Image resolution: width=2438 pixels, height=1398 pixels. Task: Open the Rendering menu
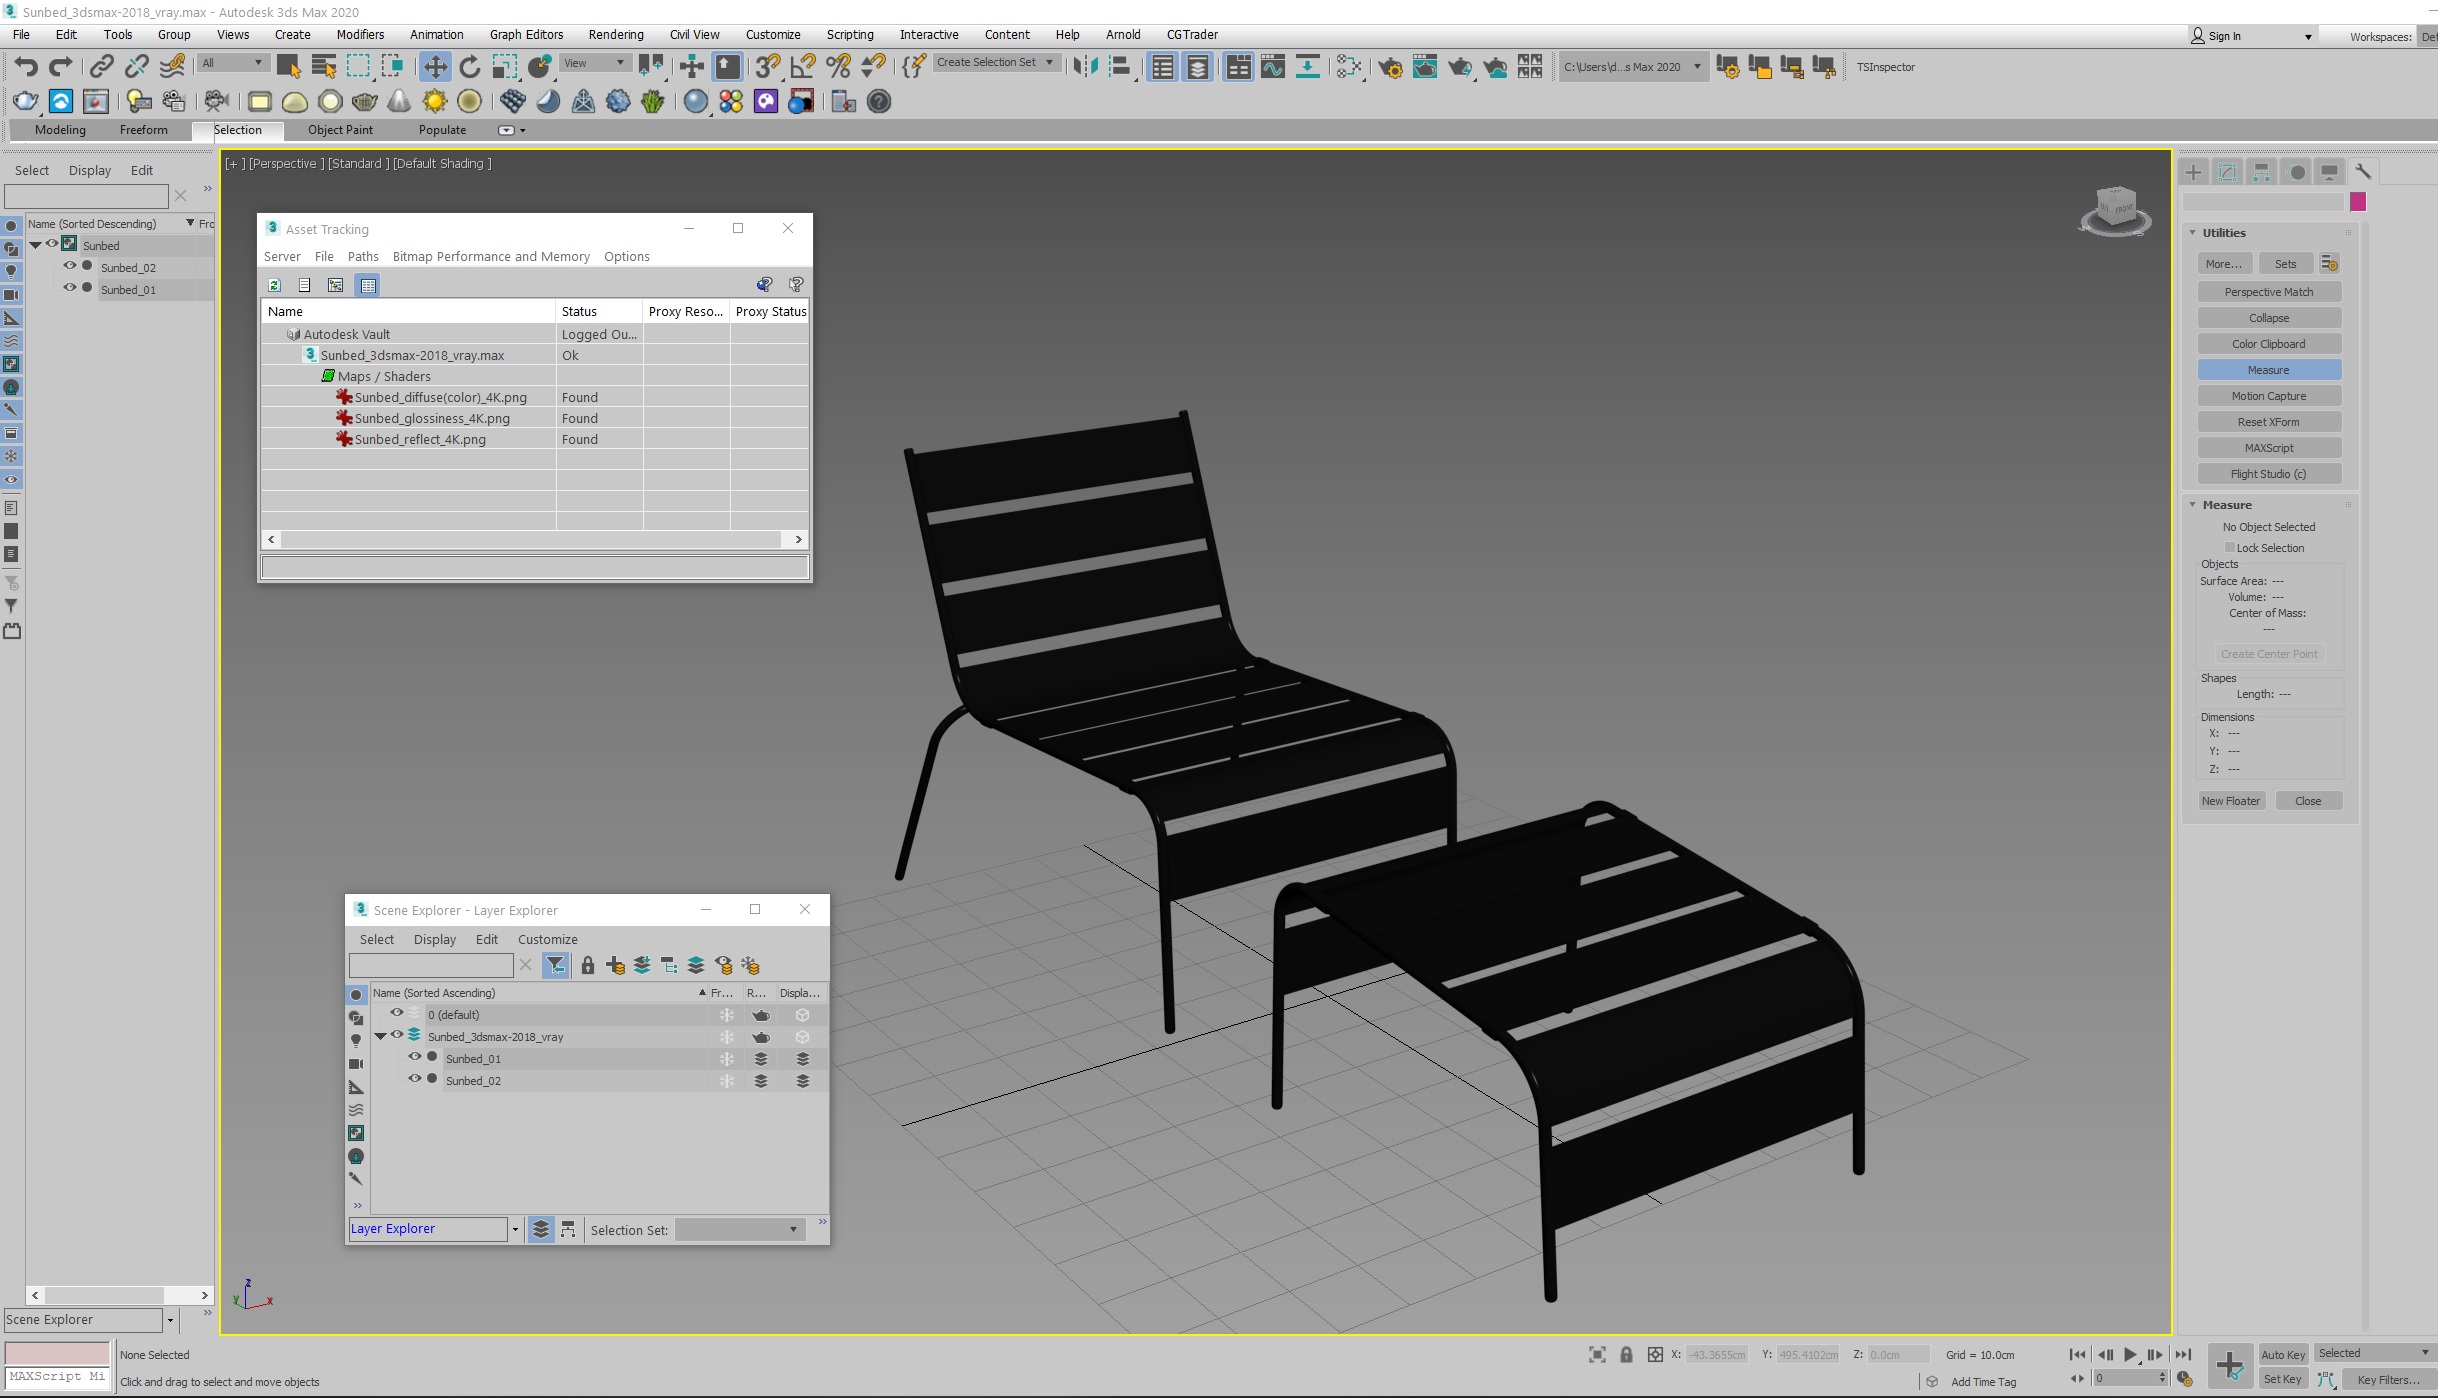(615, 34)
